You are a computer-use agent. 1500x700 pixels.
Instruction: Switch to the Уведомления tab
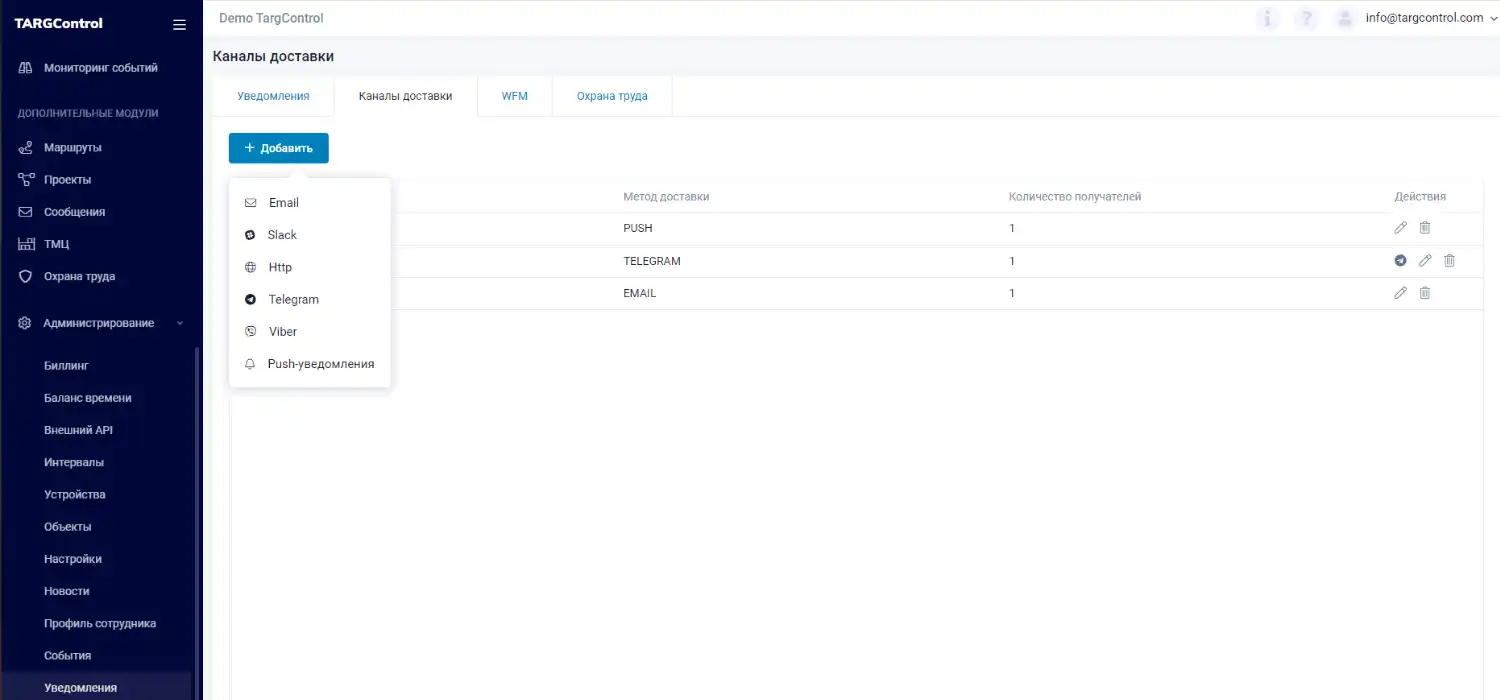click(273, 96)
